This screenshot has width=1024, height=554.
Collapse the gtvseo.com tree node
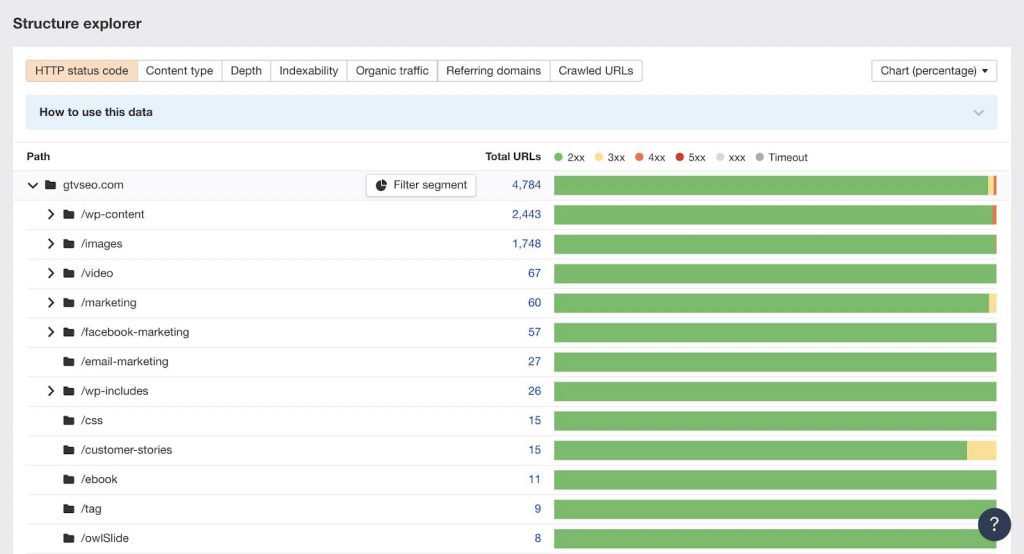33,185
